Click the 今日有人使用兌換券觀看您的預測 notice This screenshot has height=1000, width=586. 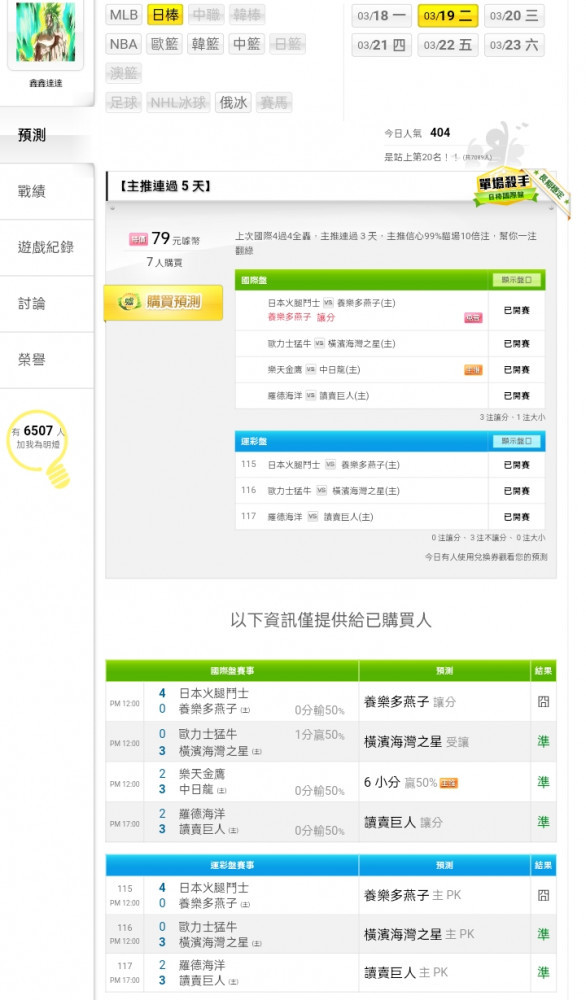486,557
